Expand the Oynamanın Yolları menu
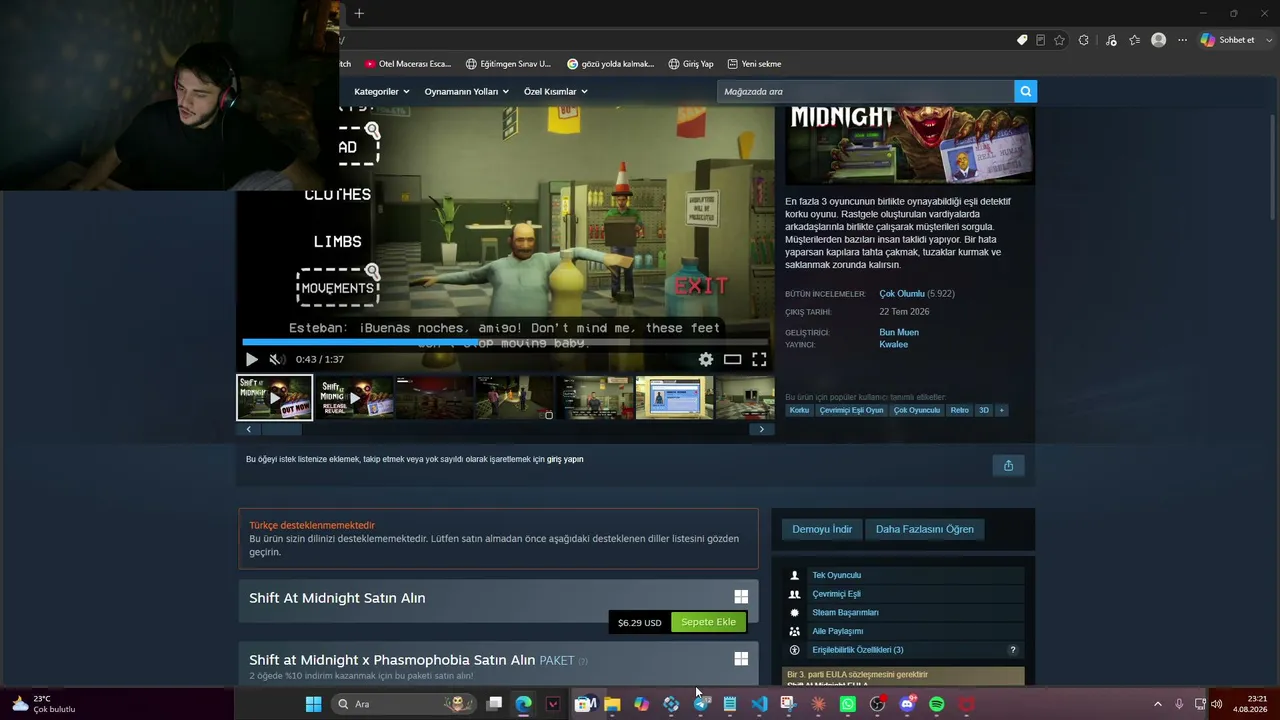This screenshot has width=1280, height=720. point(467,92)
